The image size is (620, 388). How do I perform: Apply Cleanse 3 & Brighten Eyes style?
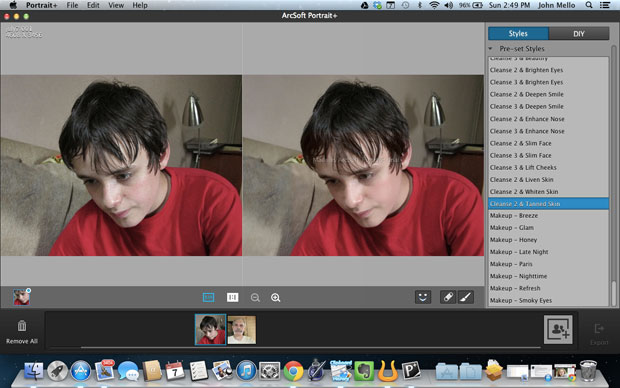tap(548, 82)
